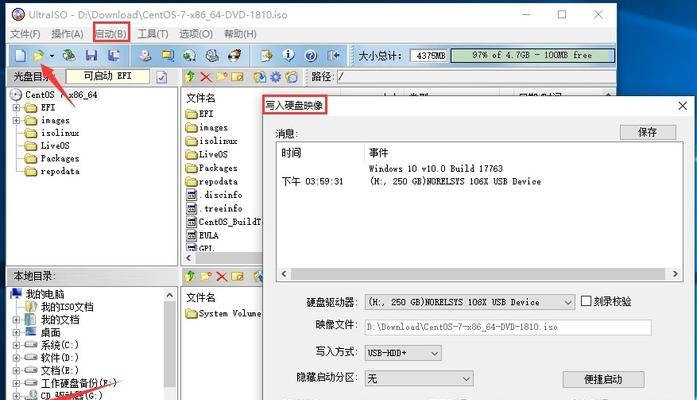Click the document-with-globe toolbar icon

click(x=266, y=56)
